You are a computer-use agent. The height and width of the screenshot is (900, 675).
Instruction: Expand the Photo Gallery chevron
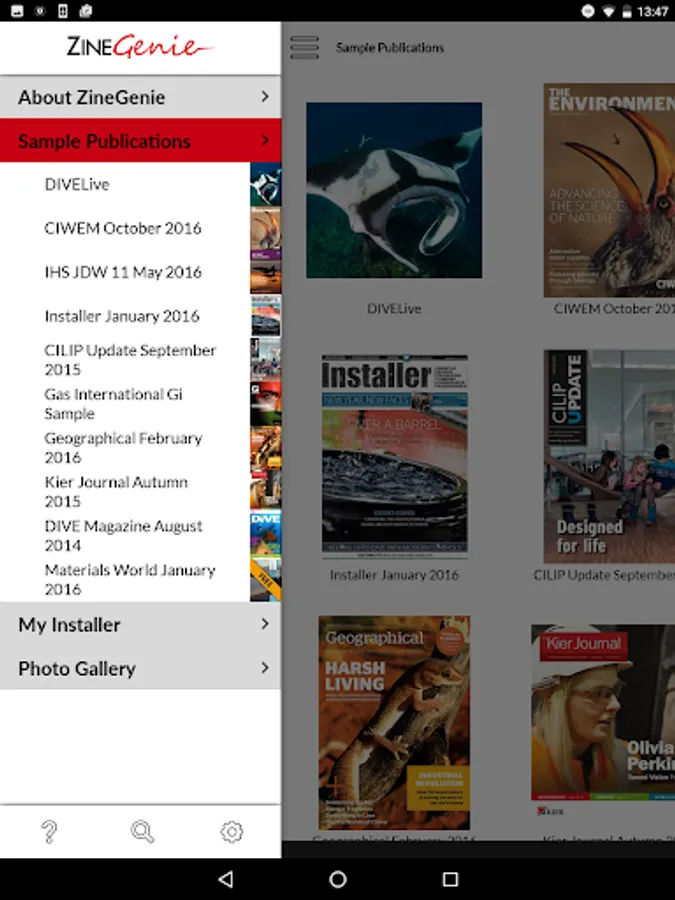point(265,668)
